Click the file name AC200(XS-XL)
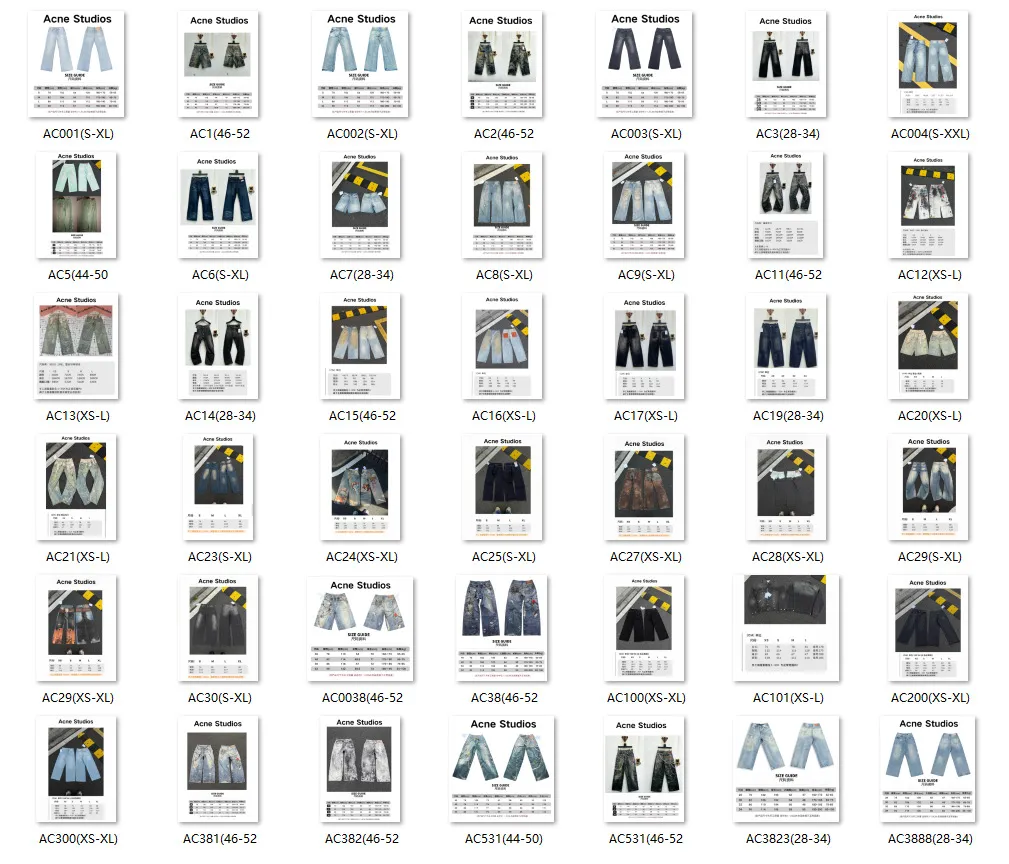 pos(930,697)
